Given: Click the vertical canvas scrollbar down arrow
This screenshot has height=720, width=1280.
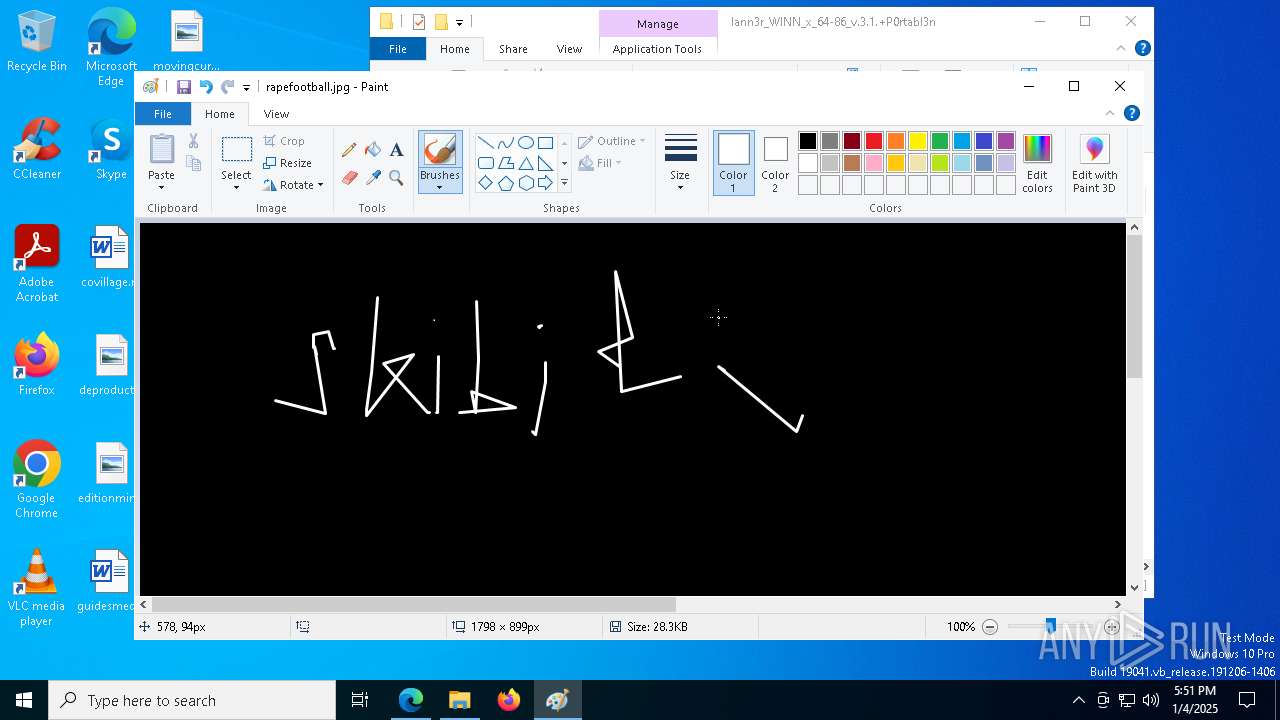Looking at the screenshot, I should click(x=1134, y=587).
